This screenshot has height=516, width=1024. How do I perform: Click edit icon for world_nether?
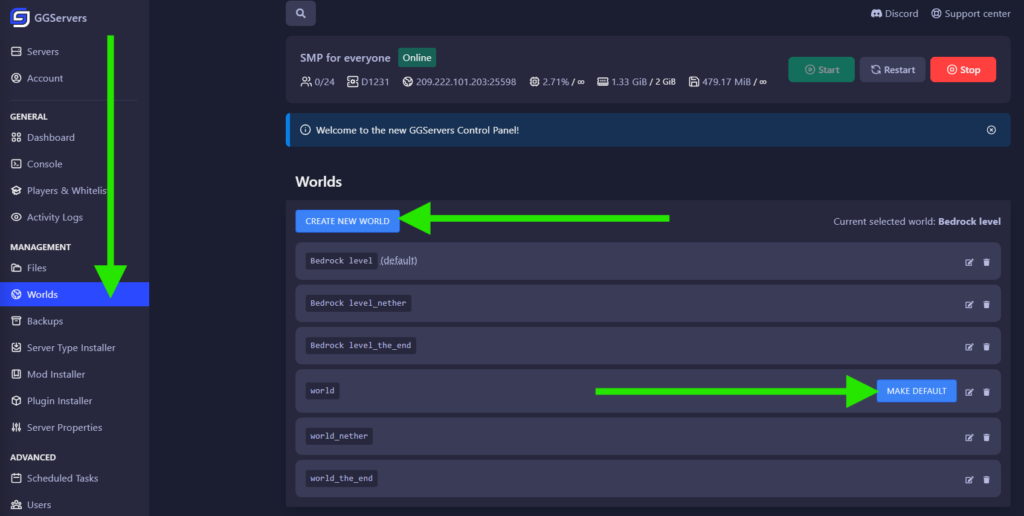(x=969, y=437)
